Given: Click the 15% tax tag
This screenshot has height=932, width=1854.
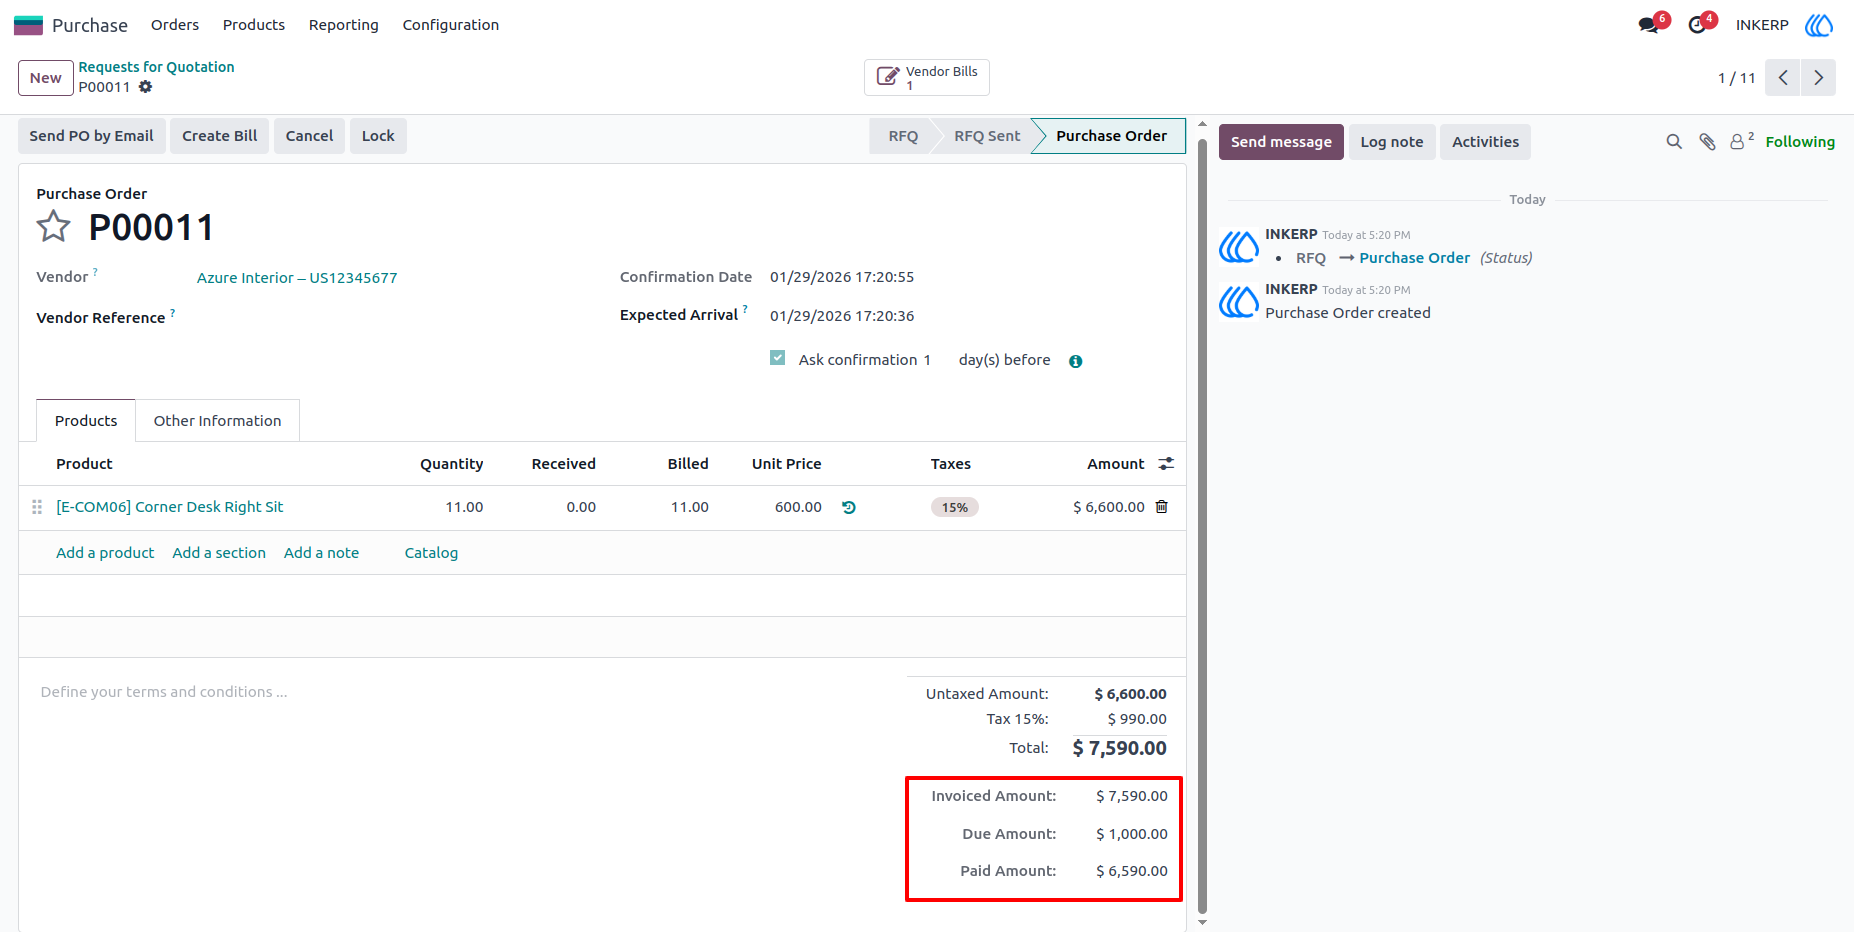Looking at the screenshot, I should [x=955, y=507].
